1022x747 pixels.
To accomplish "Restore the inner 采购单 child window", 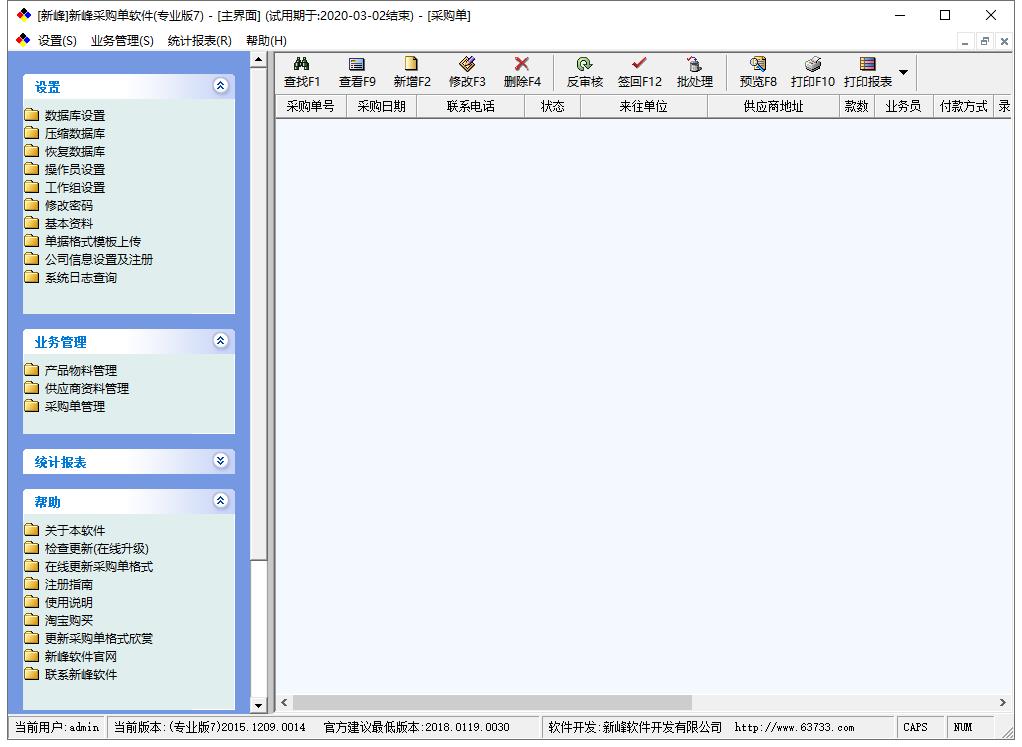I will tap(985, 41).
